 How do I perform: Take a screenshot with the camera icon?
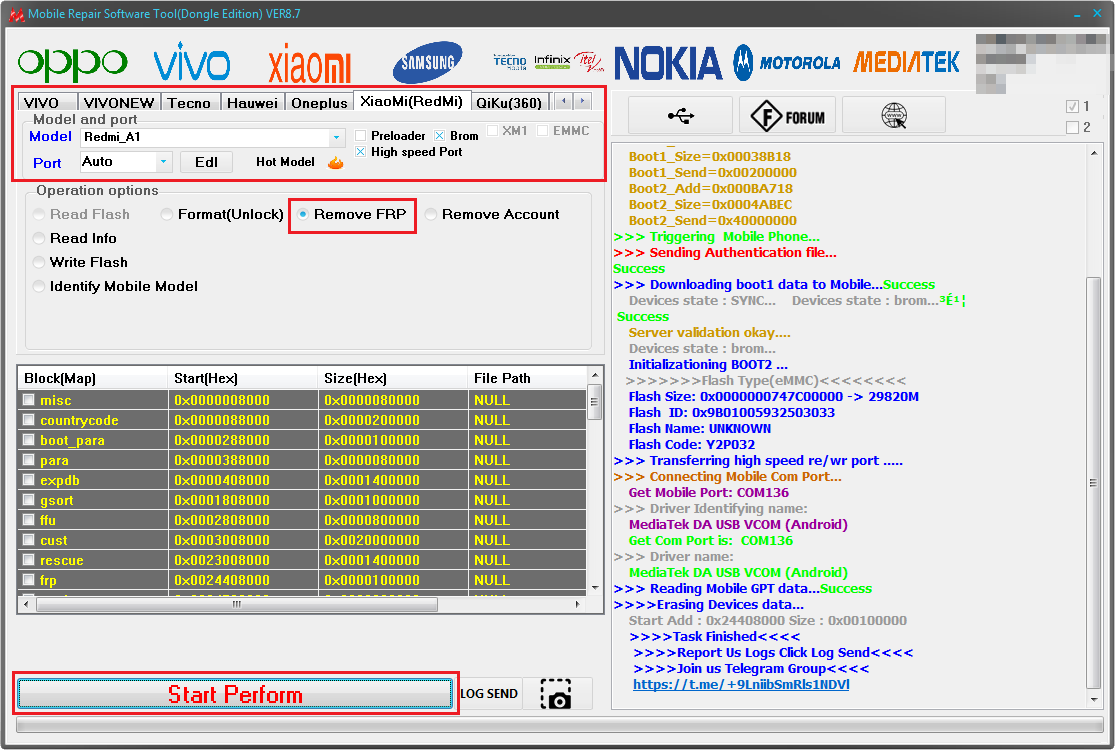tap(555, 694)
